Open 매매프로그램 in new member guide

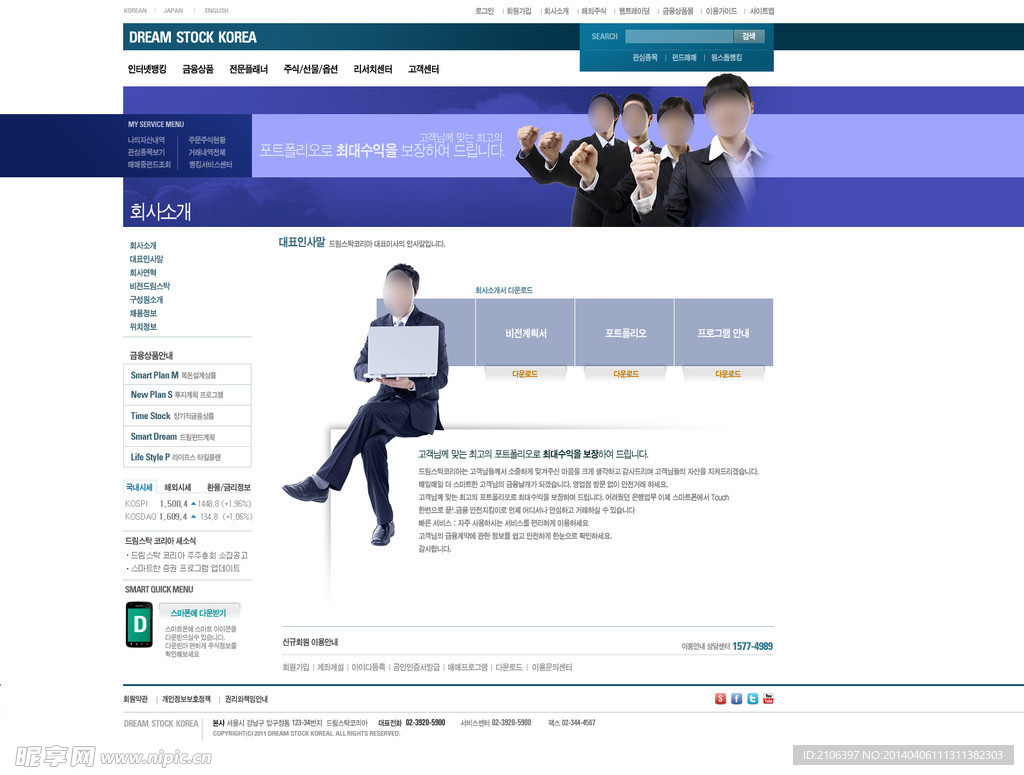pos(468,667)
